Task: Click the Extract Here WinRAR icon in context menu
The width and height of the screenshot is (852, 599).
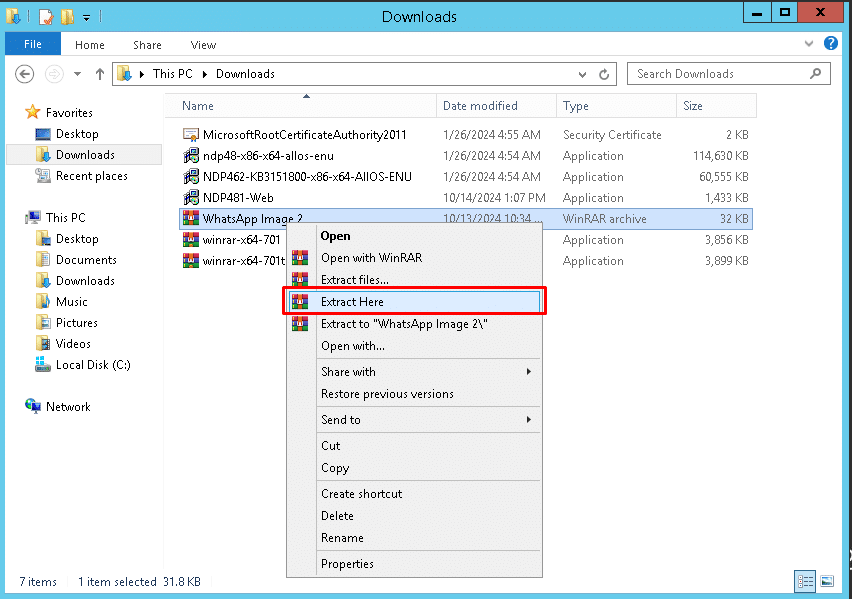Action: [300, 302]
